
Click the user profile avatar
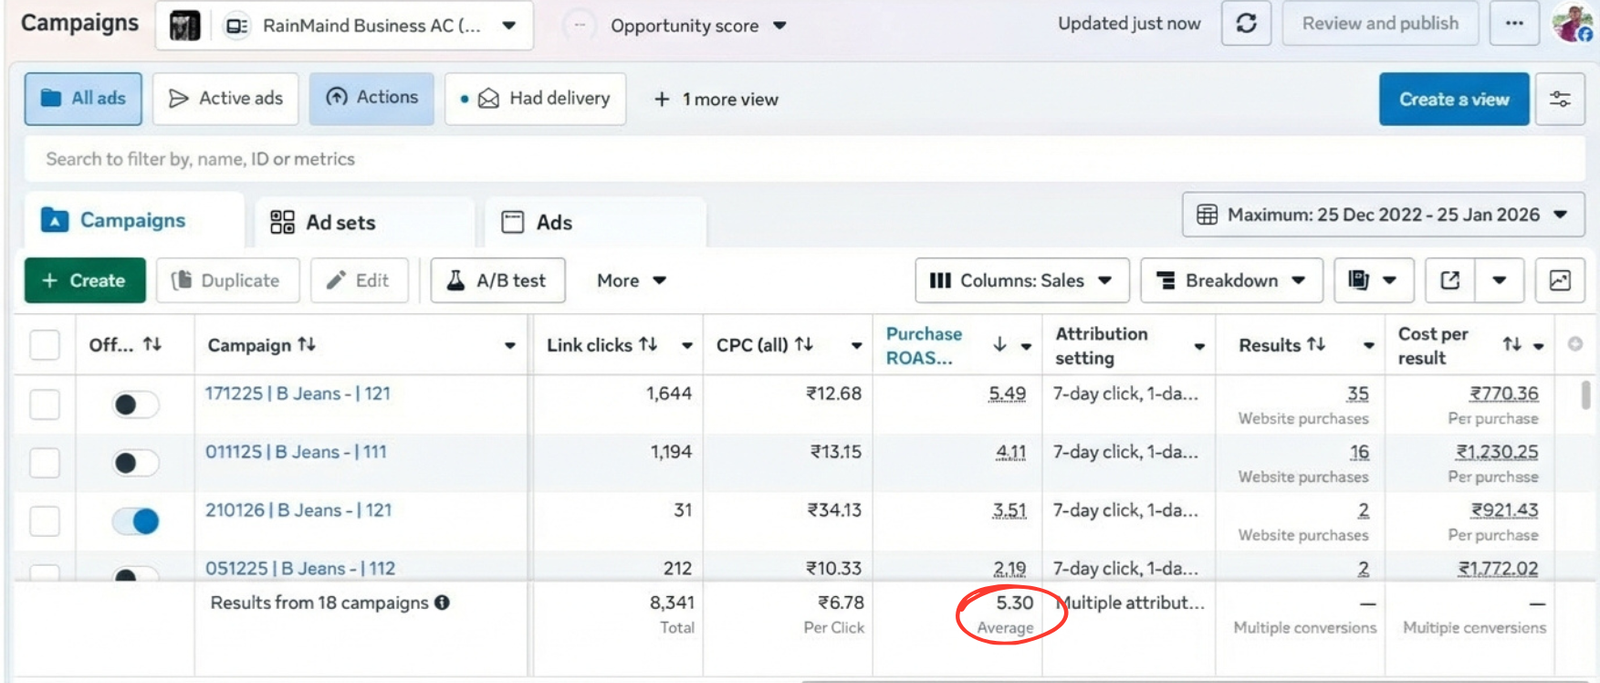(1574, 22)
